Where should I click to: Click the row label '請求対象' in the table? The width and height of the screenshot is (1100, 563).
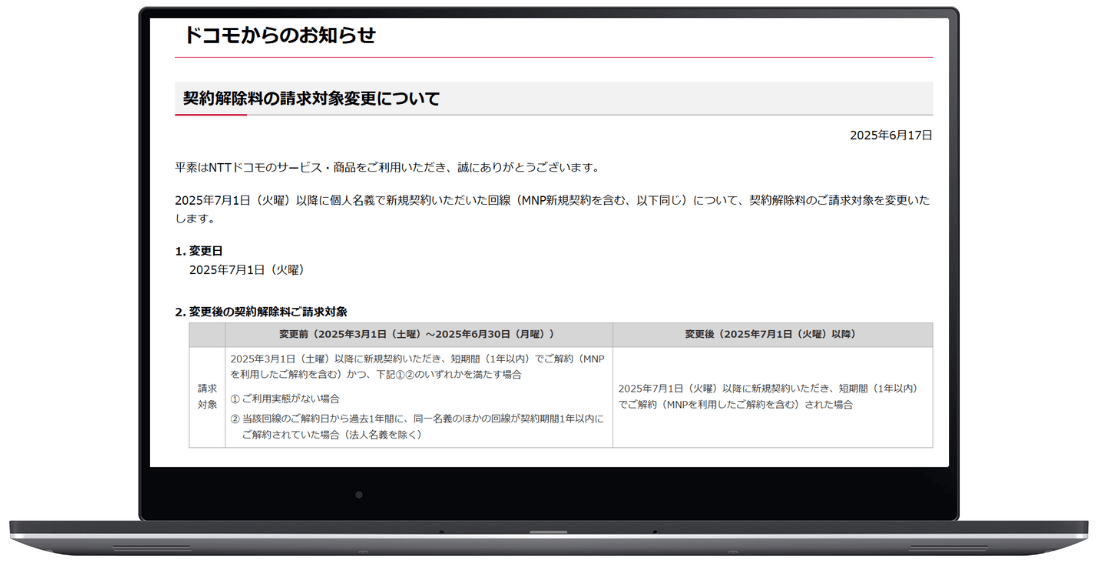207,396
